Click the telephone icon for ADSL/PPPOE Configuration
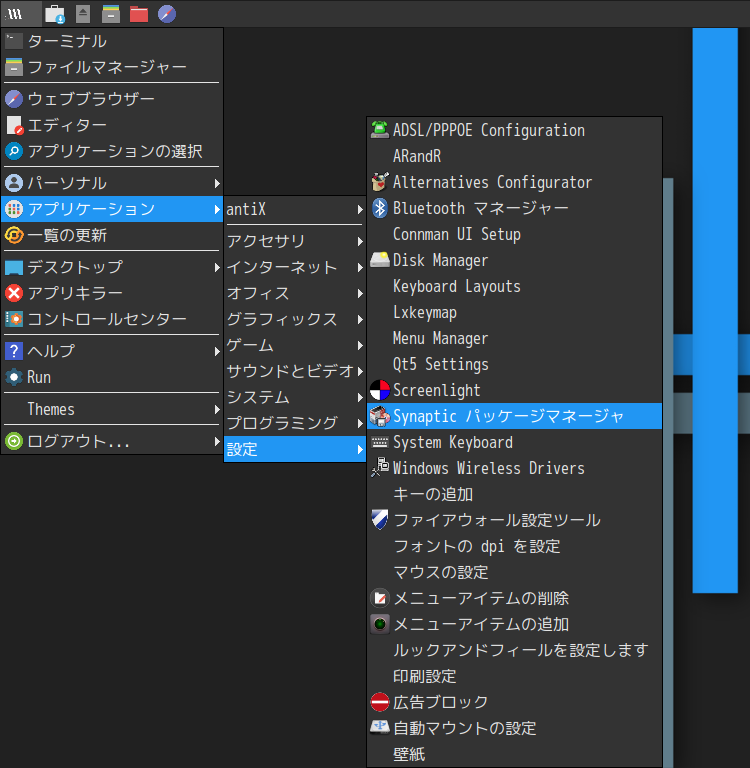The height and width of the screenshot is (768, 750). pos(380,130)
